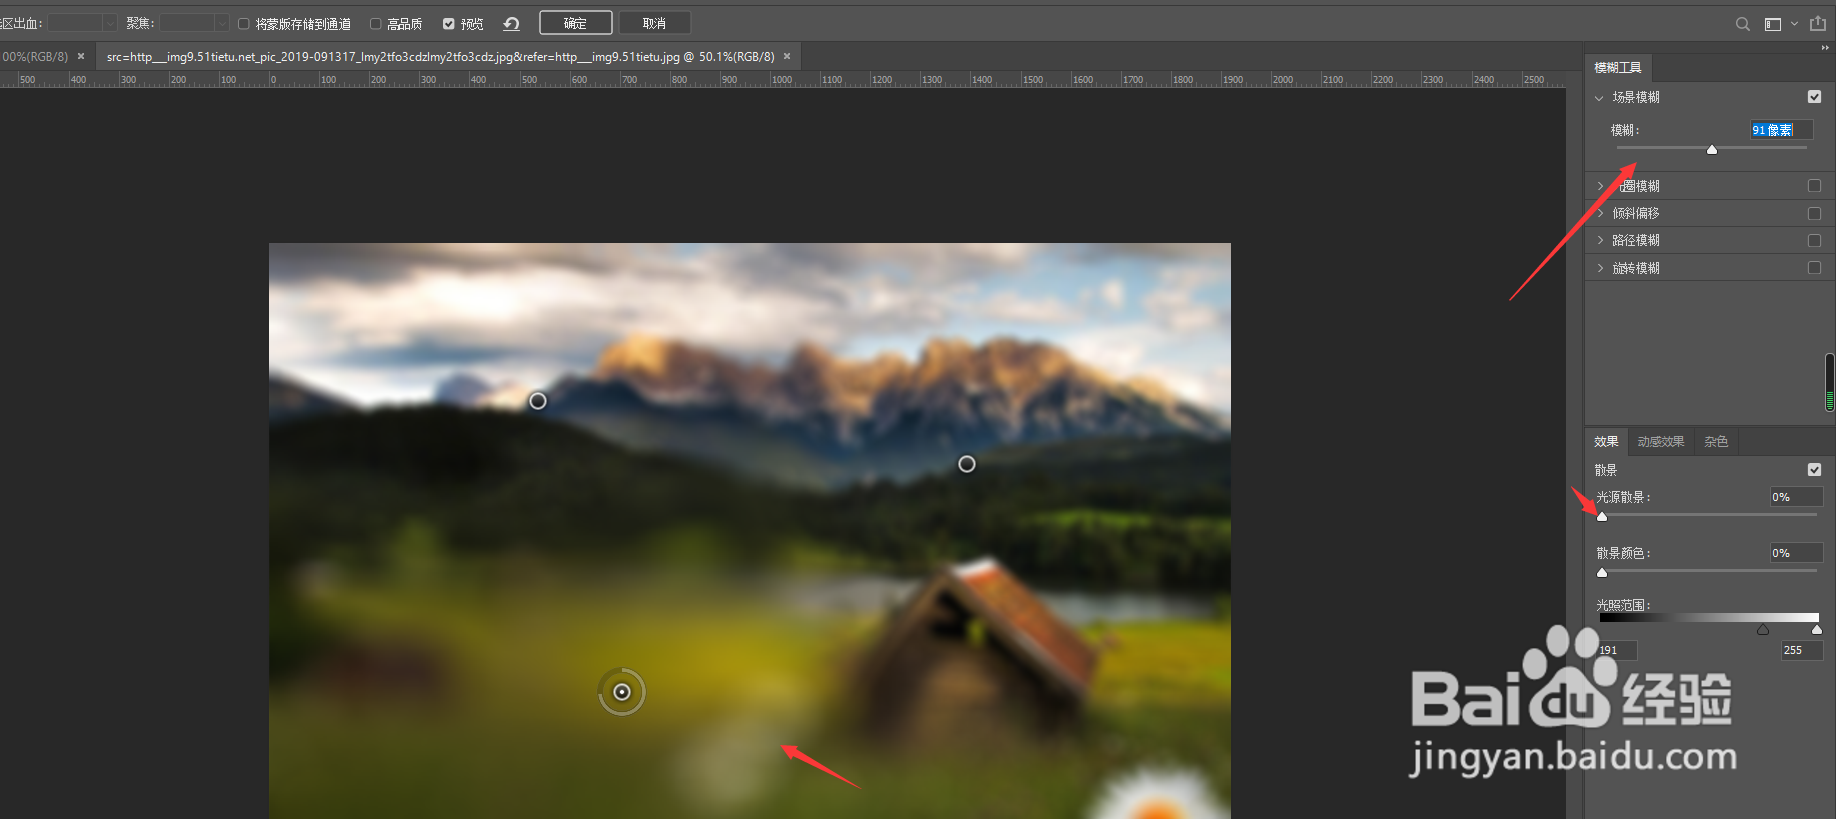The width and height of the screenshot is (1836, 819).
Task: Click the reset blur pins arrow icon
Action: click(x=511, y=23)
